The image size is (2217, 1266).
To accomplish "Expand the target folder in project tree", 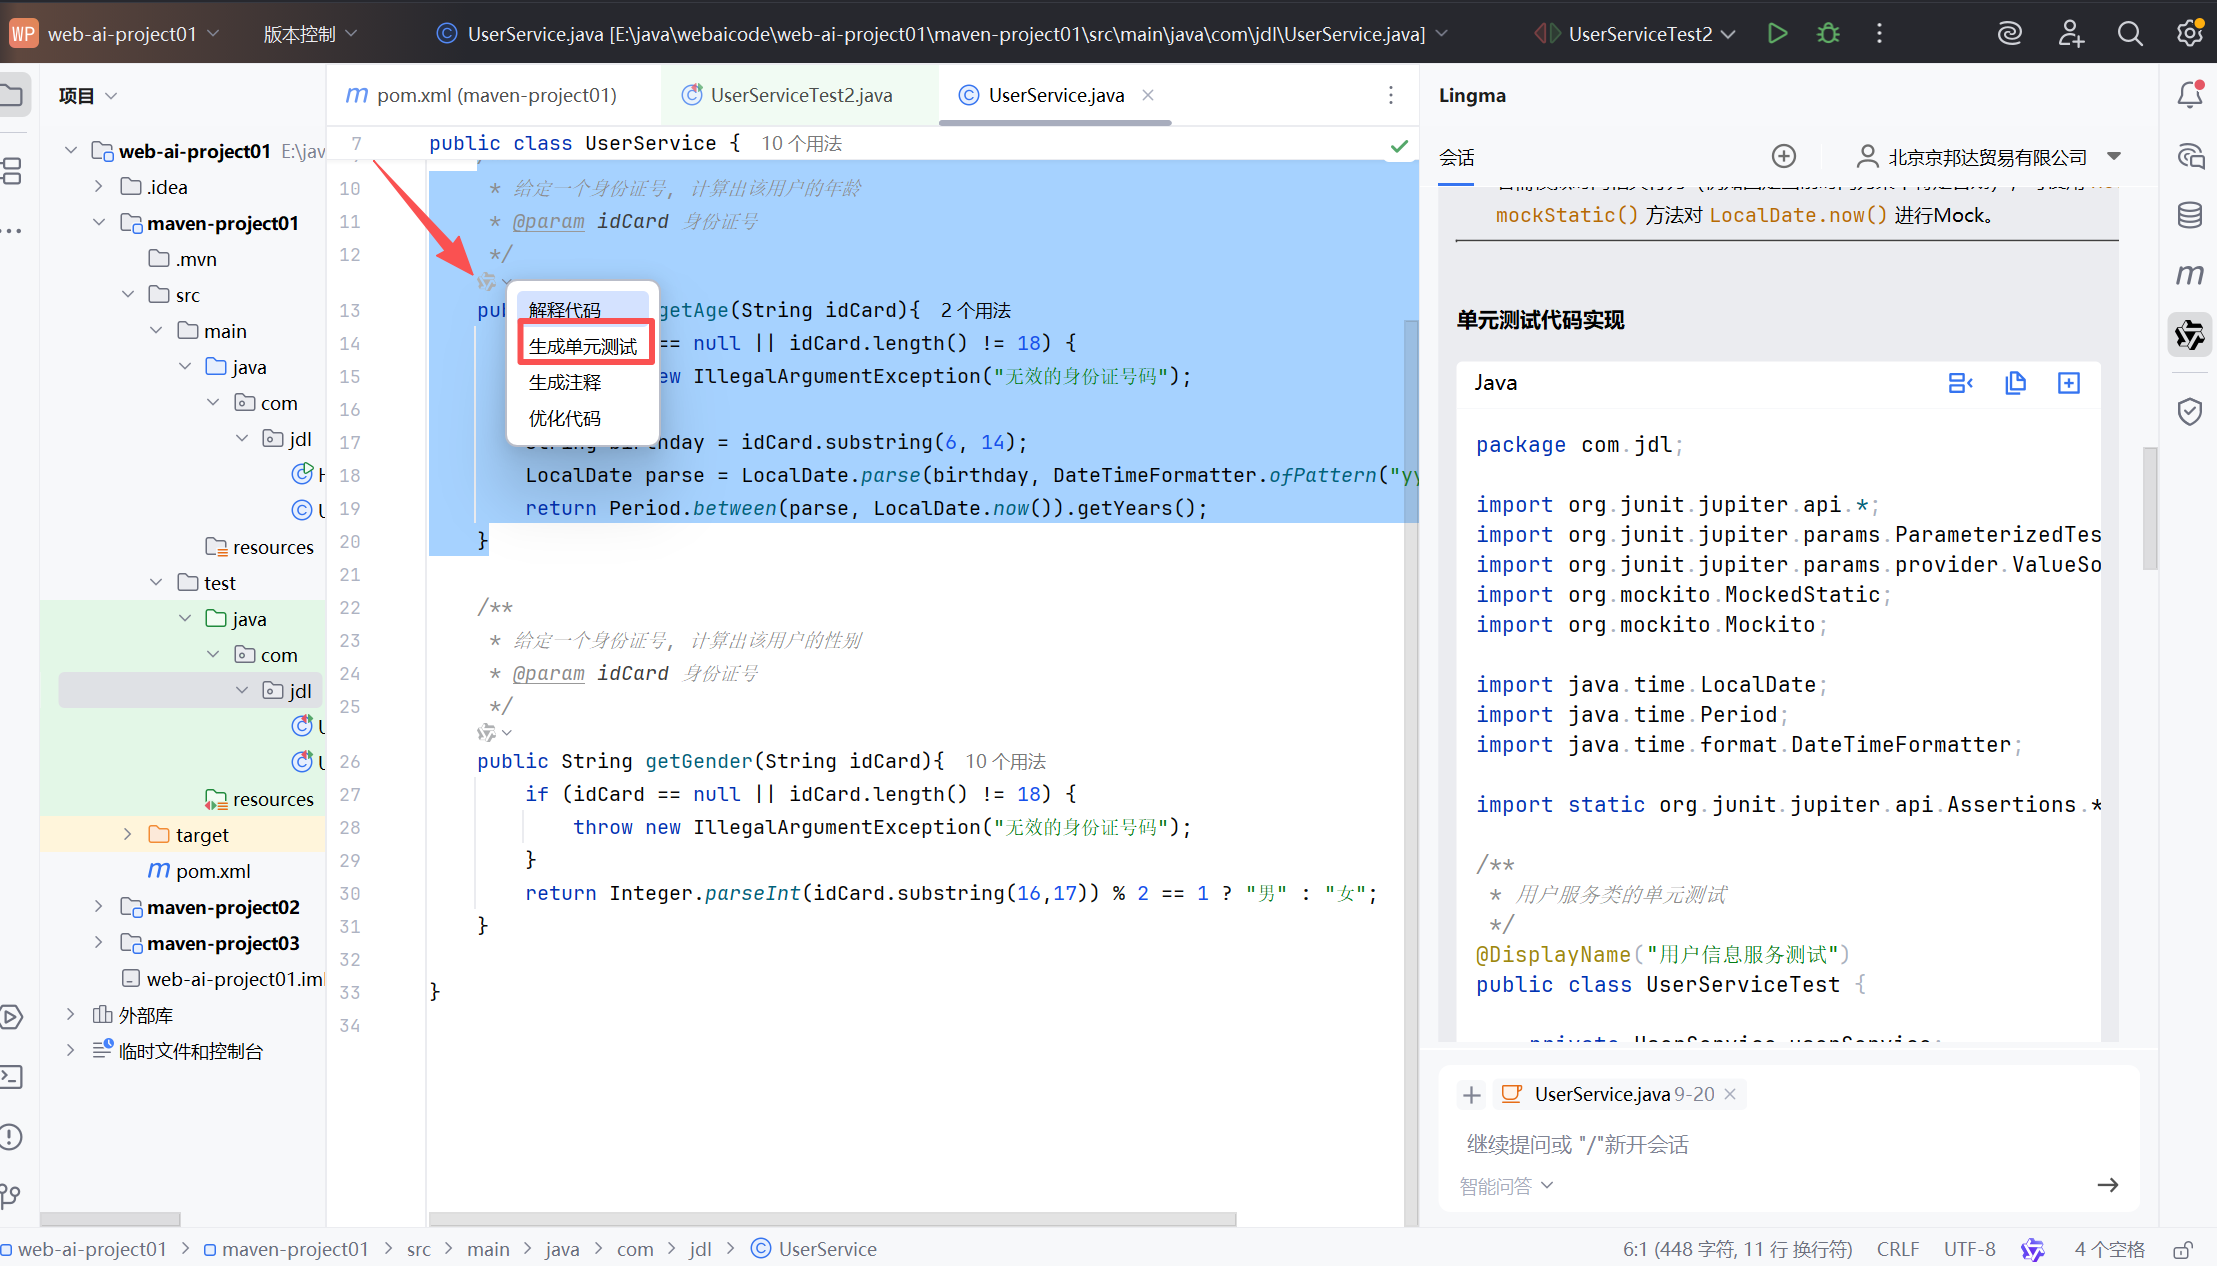I will point(127,834).
